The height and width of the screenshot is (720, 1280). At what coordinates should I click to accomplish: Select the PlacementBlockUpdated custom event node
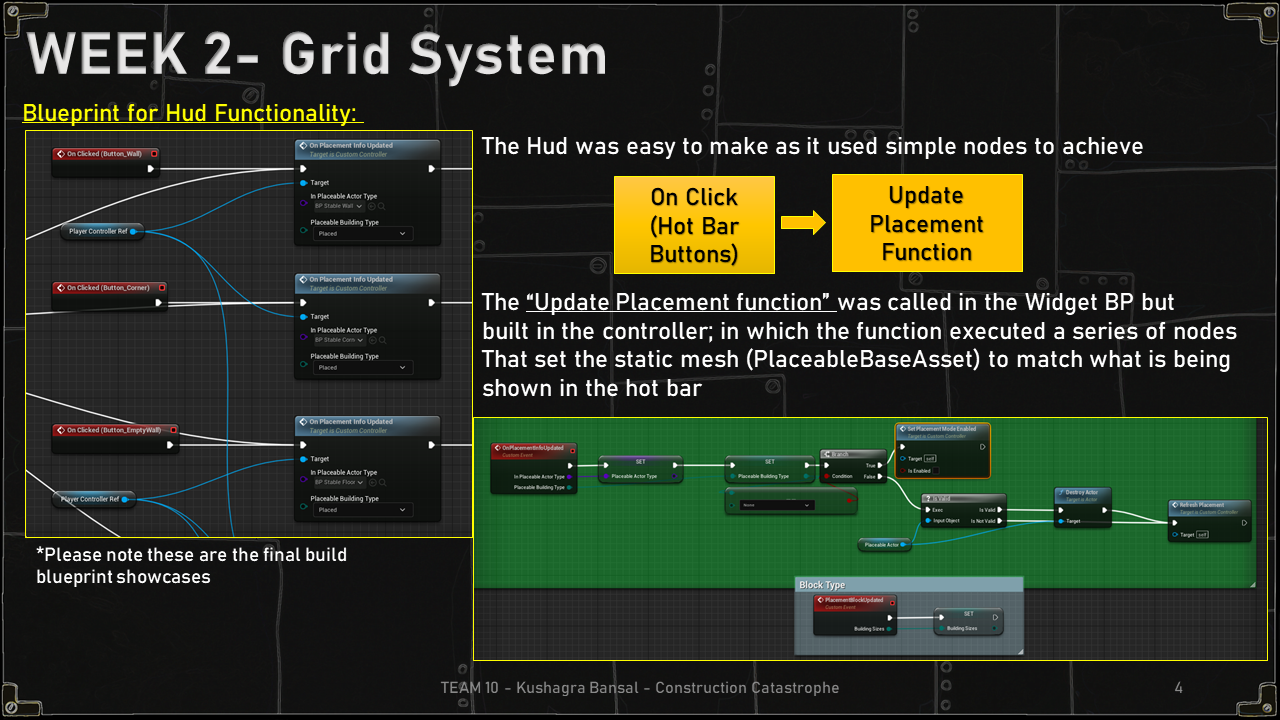[x=854, y=601]
